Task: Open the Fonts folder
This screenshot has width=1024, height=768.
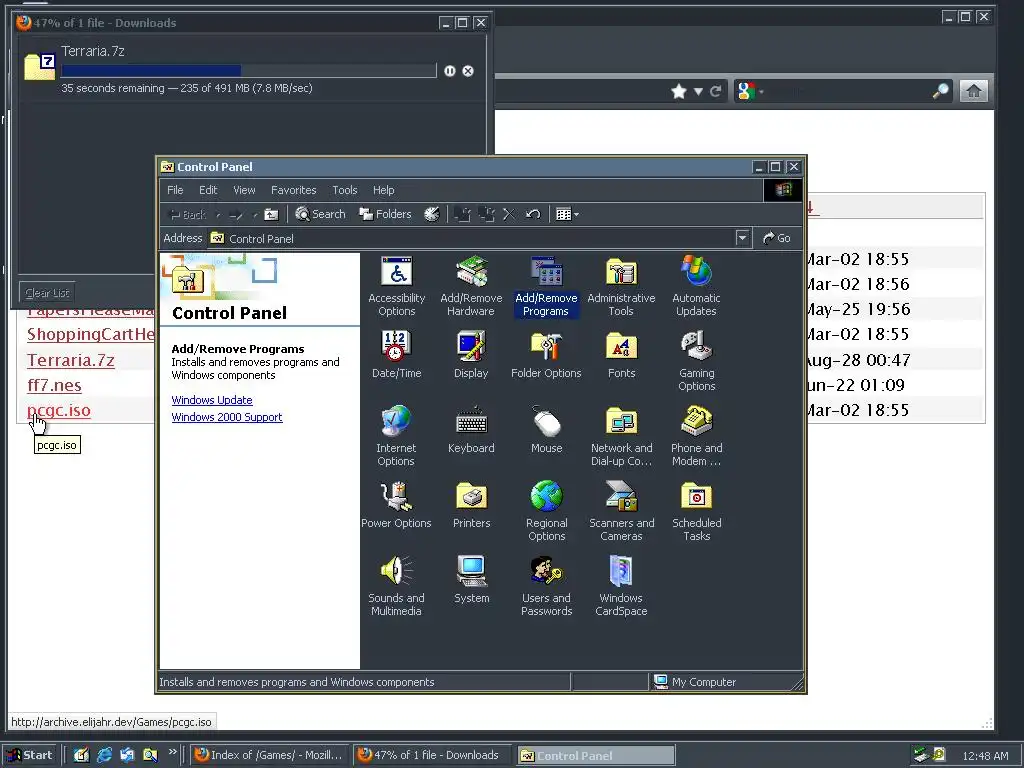Action: [x=621, y=355]
